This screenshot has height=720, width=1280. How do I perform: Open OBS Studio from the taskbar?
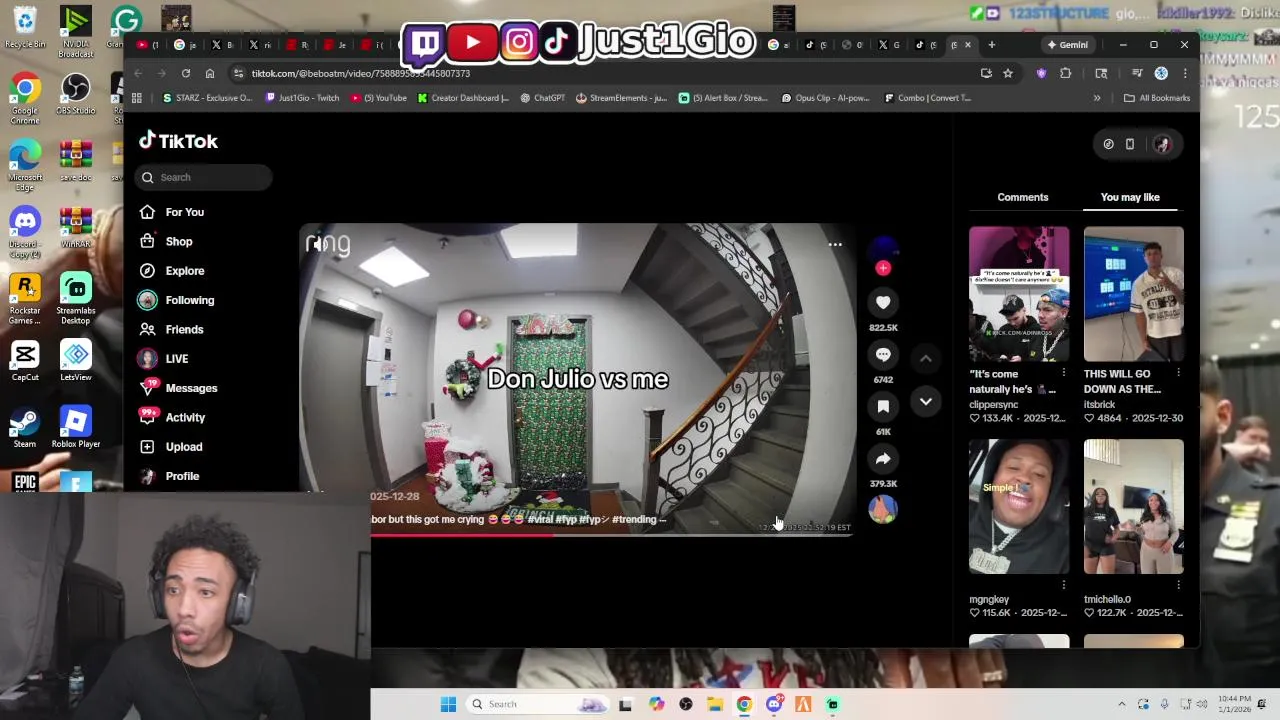686,704
